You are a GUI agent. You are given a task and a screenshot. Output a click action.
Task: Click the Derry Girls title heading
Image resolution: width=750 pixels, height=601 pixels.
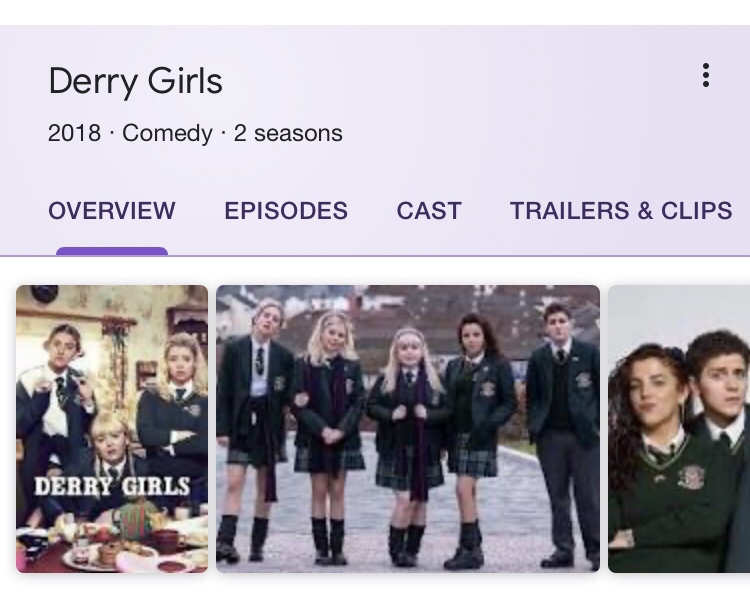click(136, 80)
